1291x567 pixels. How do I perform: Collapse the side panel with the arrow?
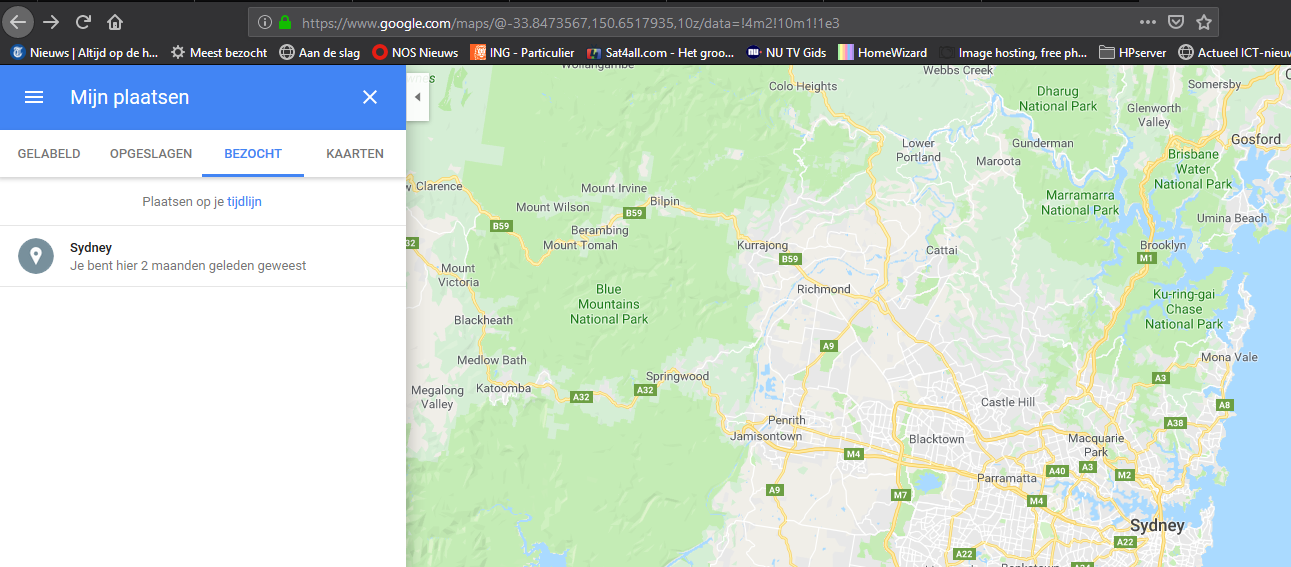(417, 97)
